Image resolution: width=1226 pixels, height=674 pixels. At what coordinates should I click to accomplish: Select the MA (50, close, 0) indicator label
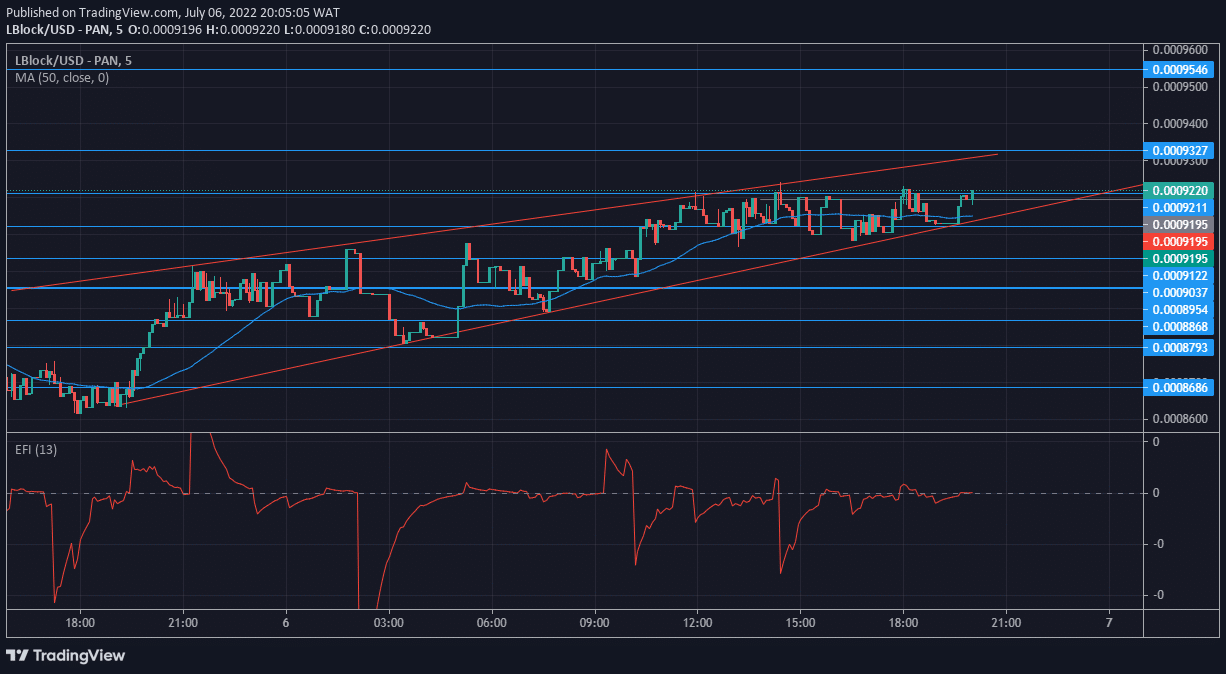coord(62,77)
